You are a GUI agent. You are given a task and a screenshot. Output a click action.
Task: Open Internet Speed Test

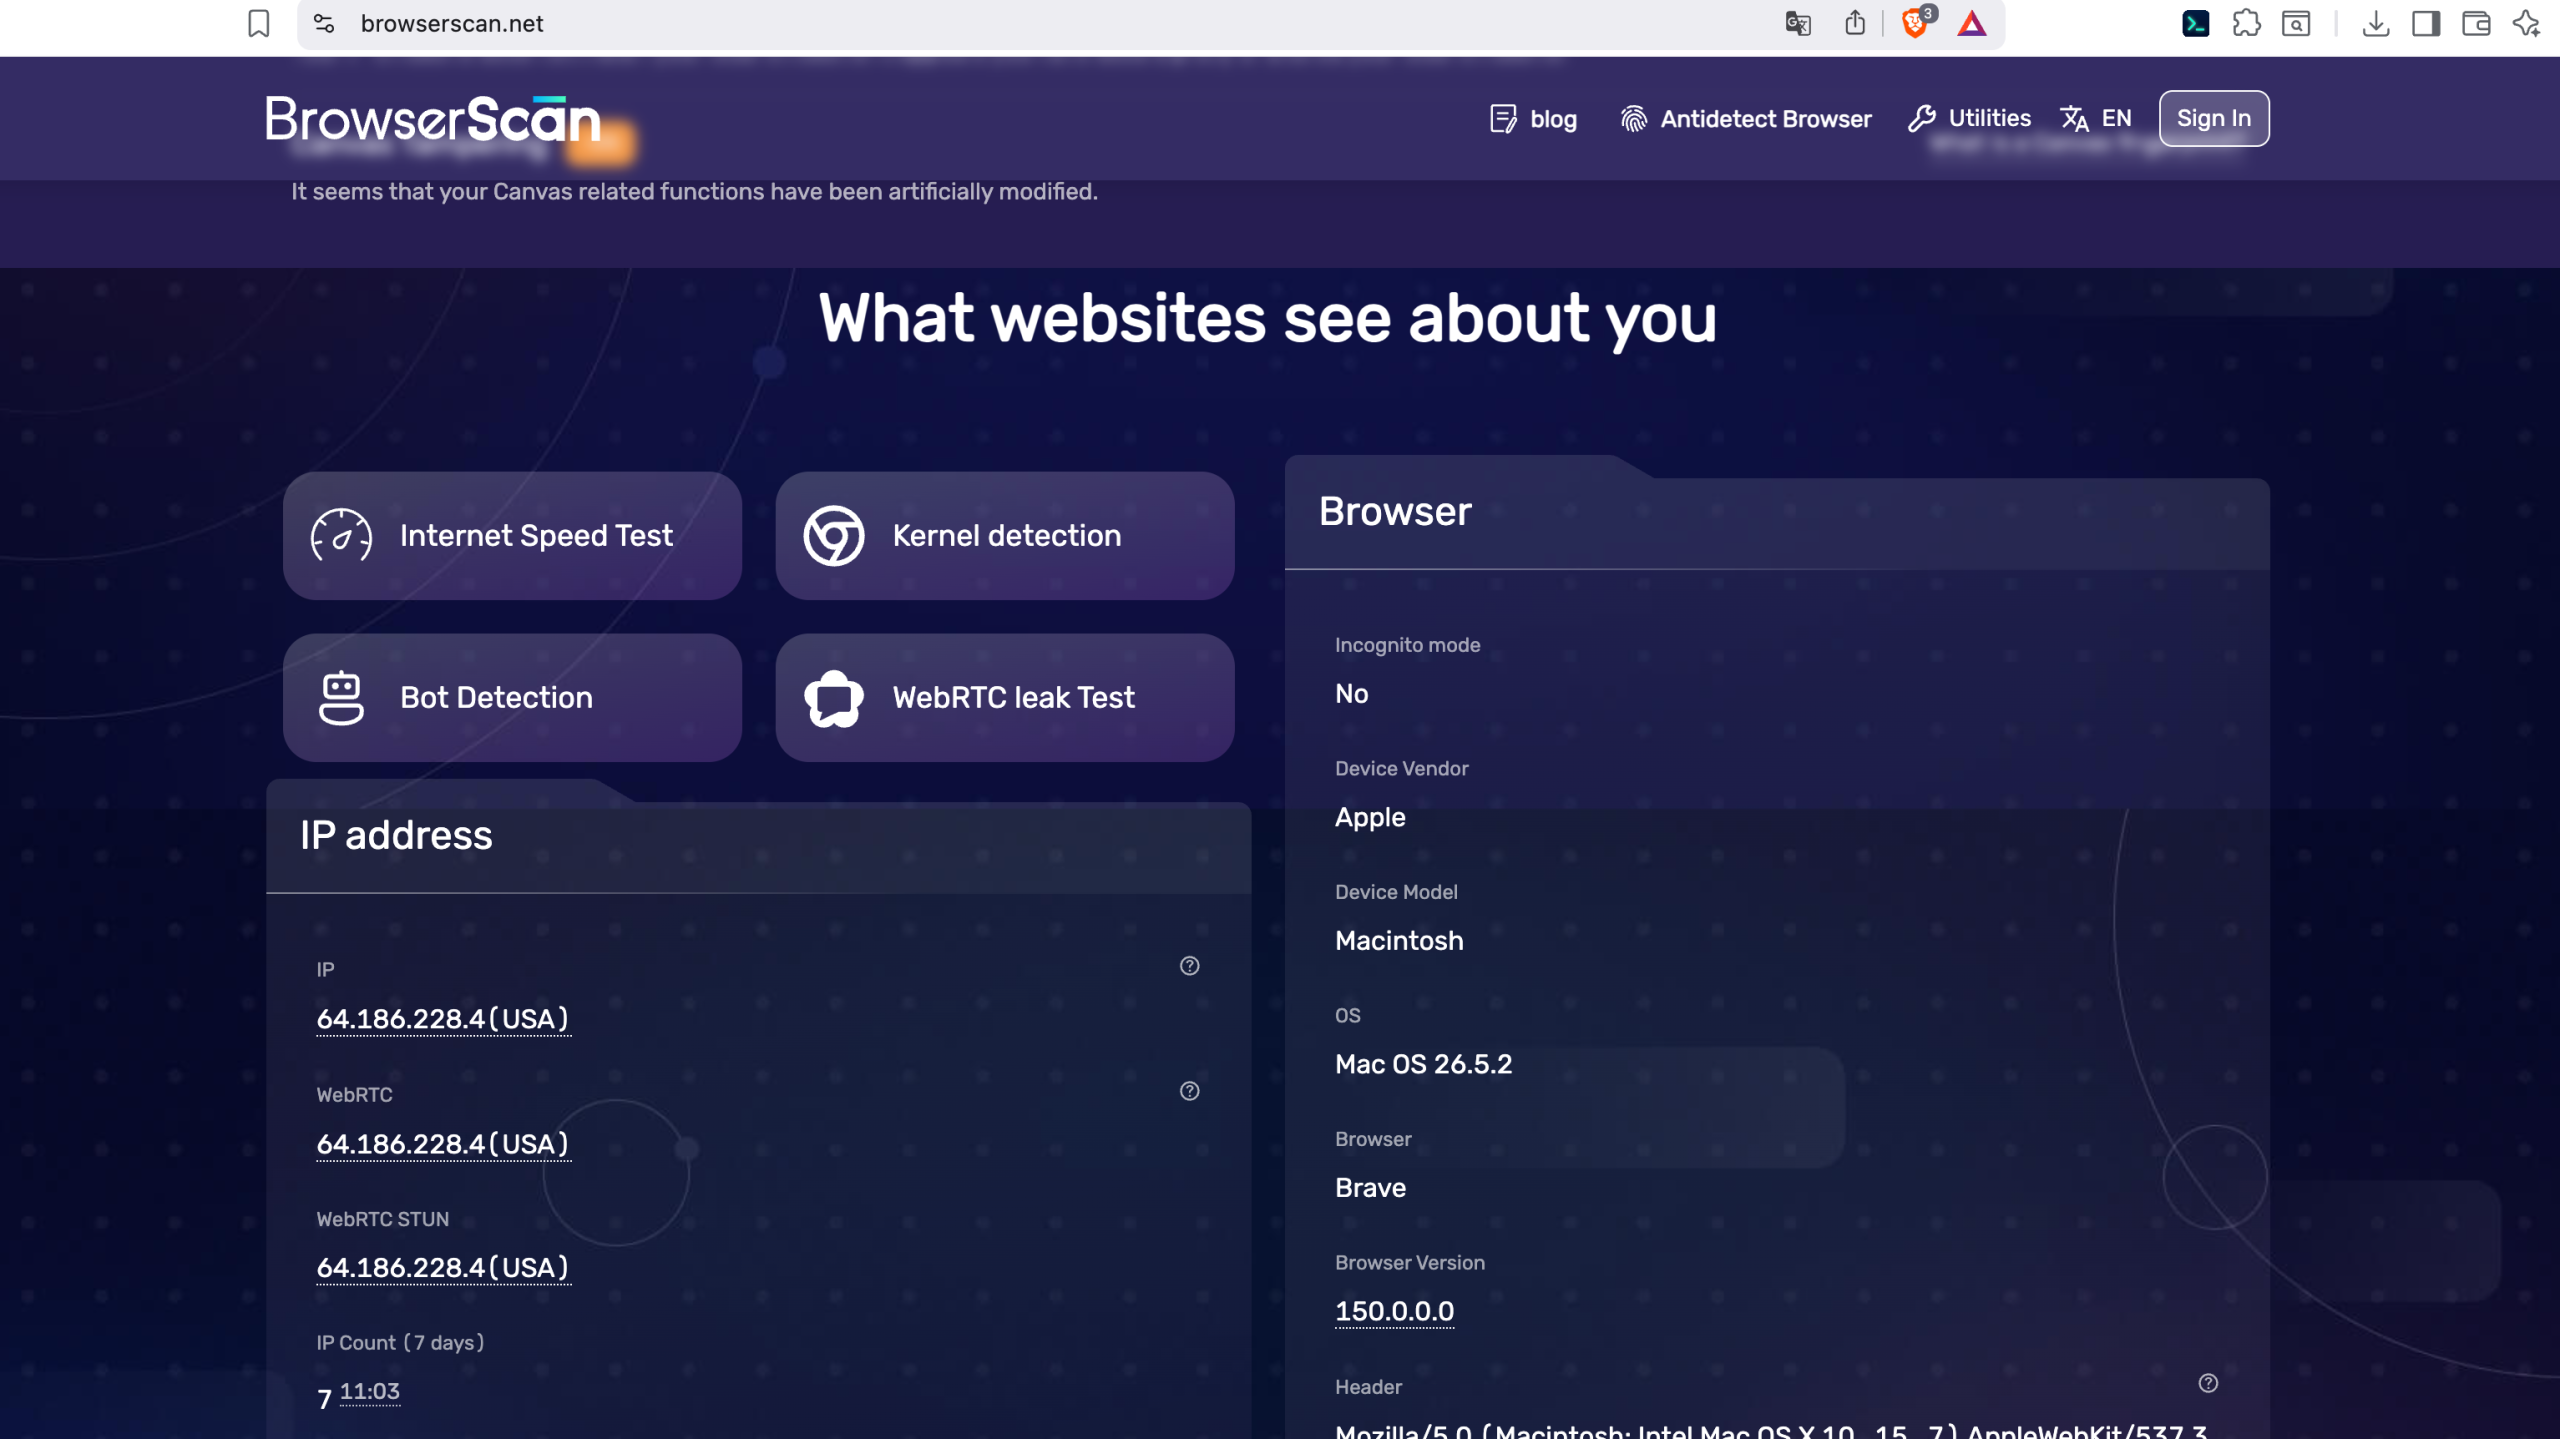tap(512, 536)
